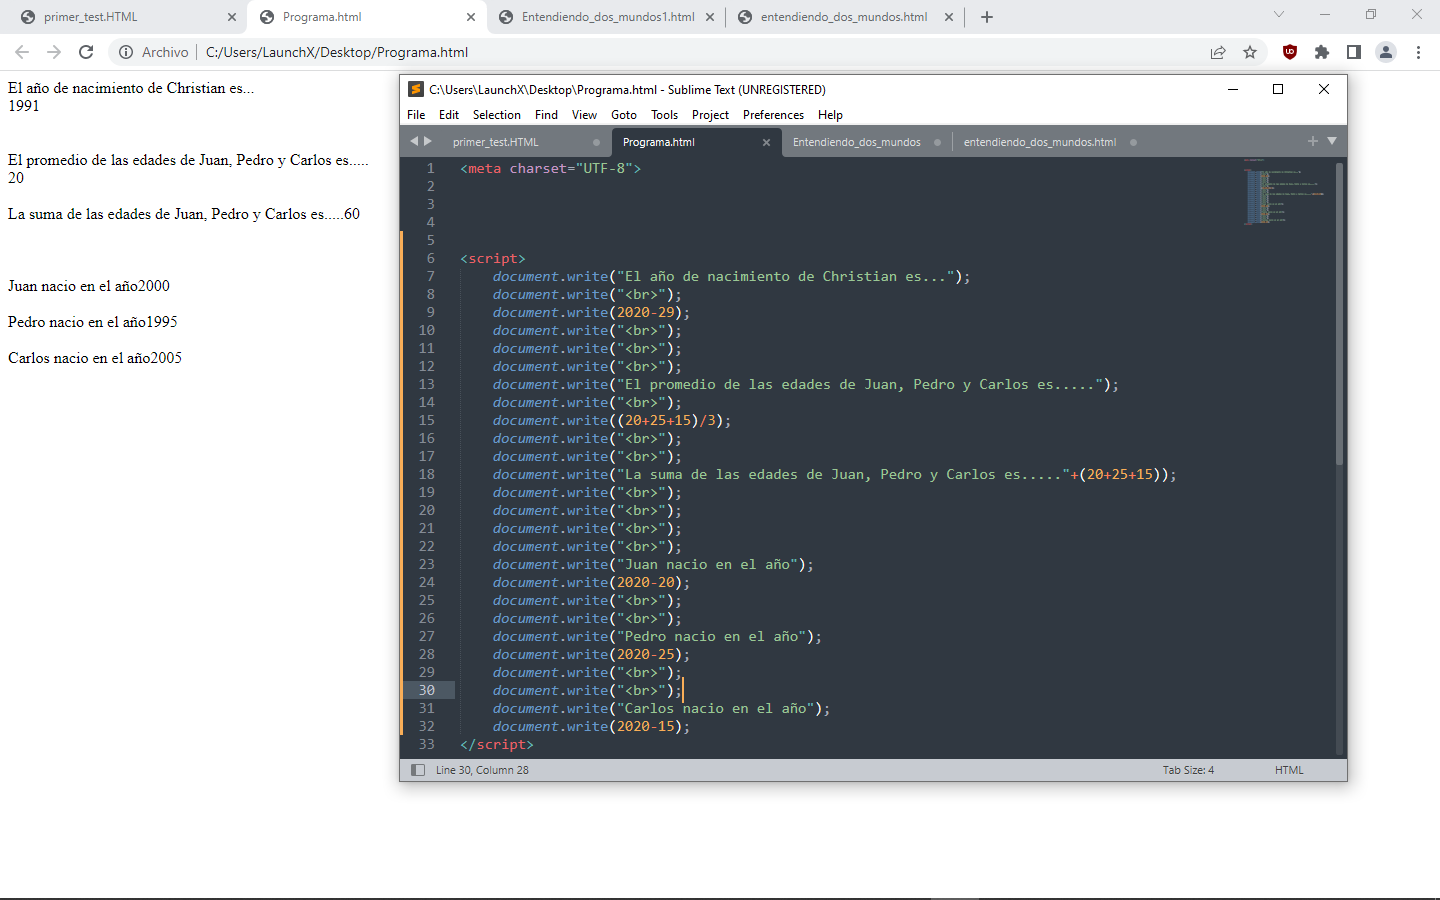Viewport: 1440px width, 900px height.
Task: Open the Edit menu in Sublime Text
Action: [x=449, y=115]
